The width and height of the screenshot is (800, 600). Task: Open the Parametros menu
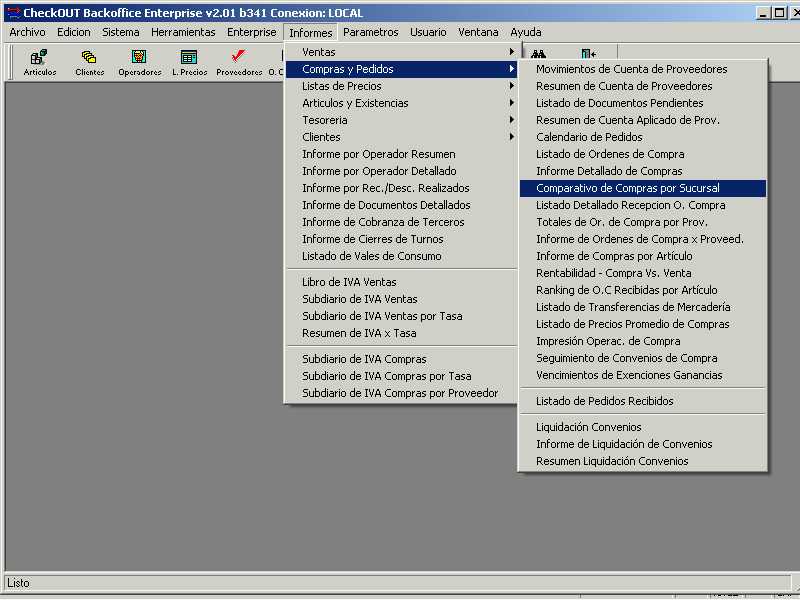[x=370, y=32]
